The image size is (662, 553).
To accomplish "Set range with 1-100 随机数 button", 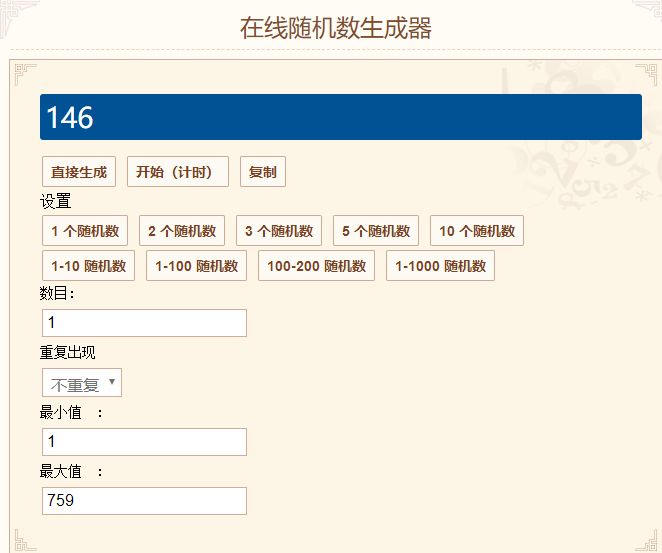I will pos(196,266).
